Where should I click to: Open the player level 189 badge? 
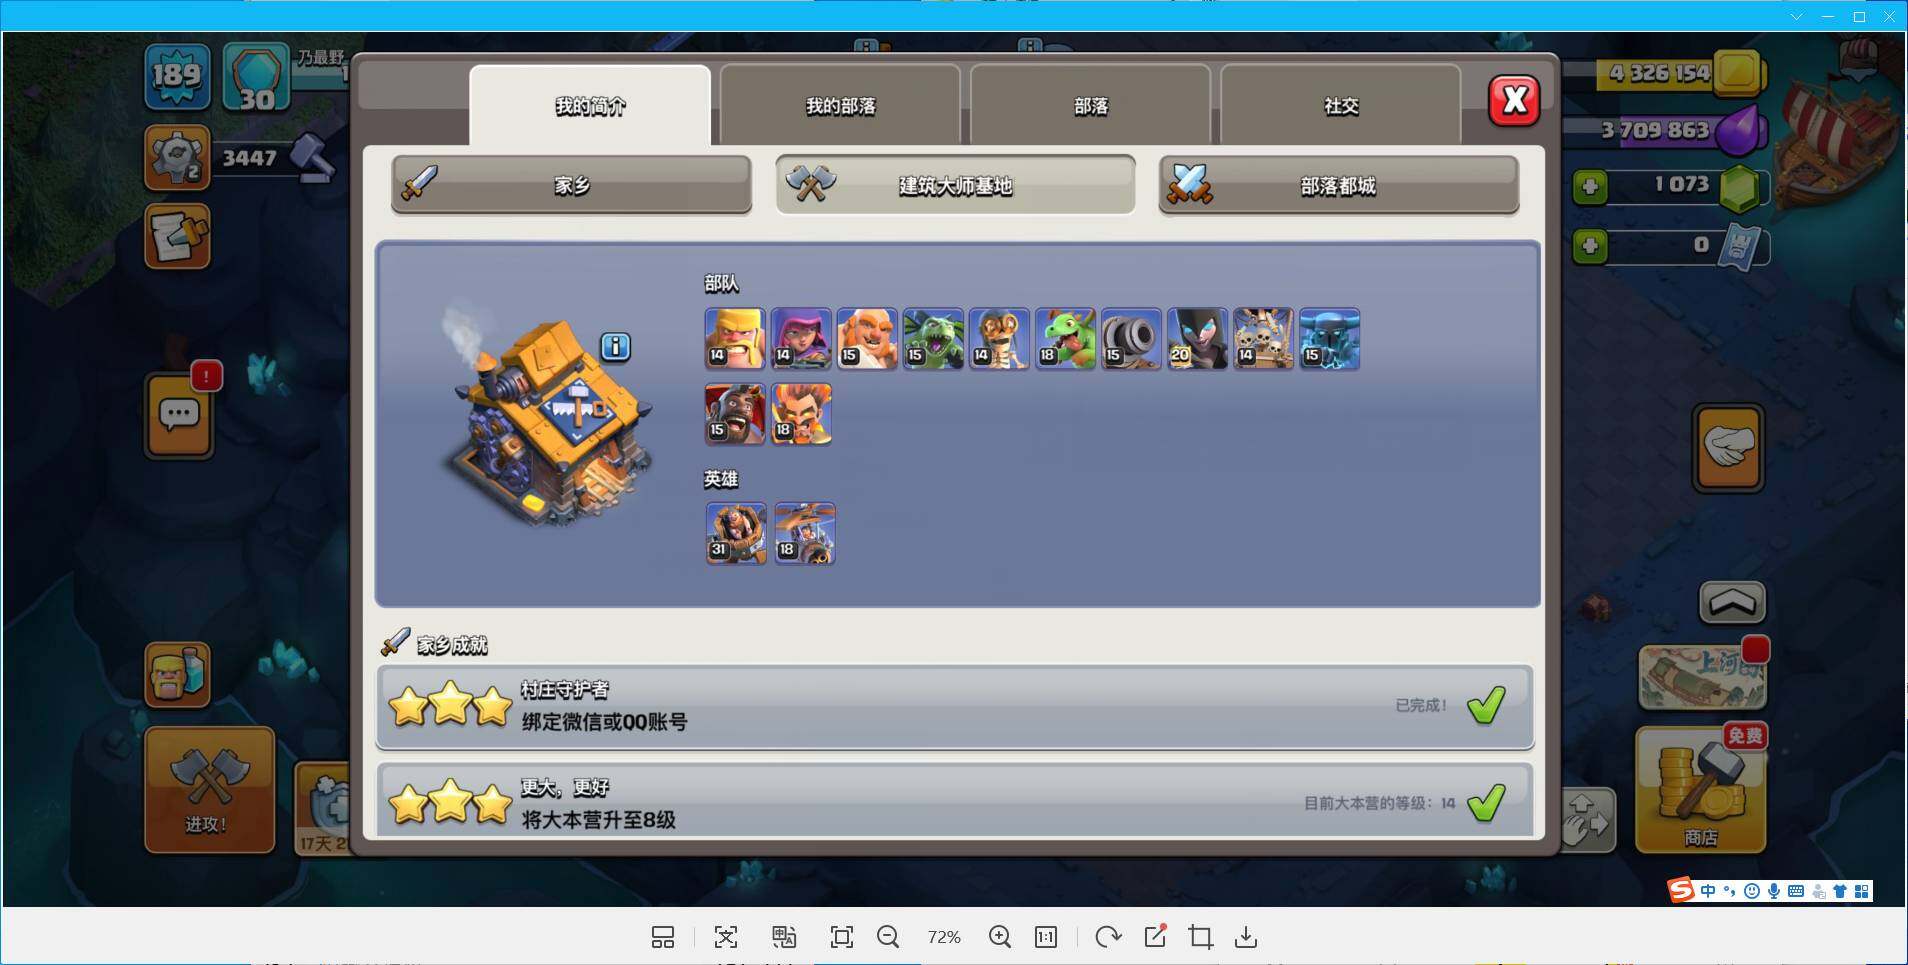click(x=177, y=76)
